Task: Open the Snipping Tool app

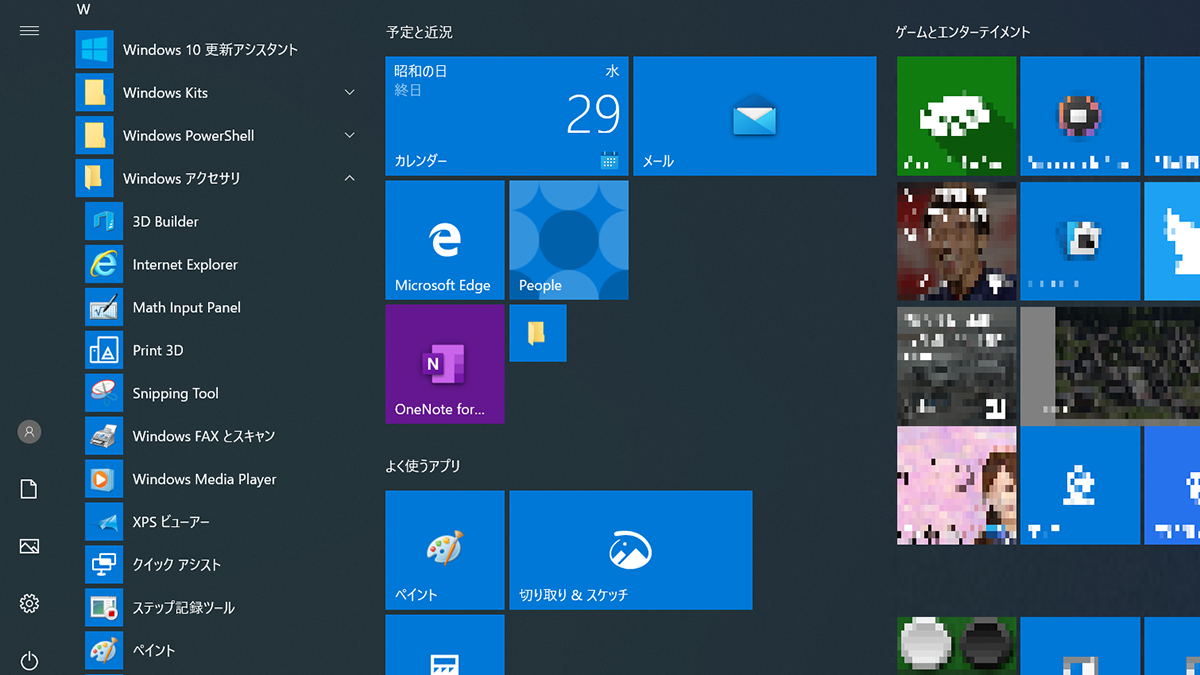Action: (175, 394)
